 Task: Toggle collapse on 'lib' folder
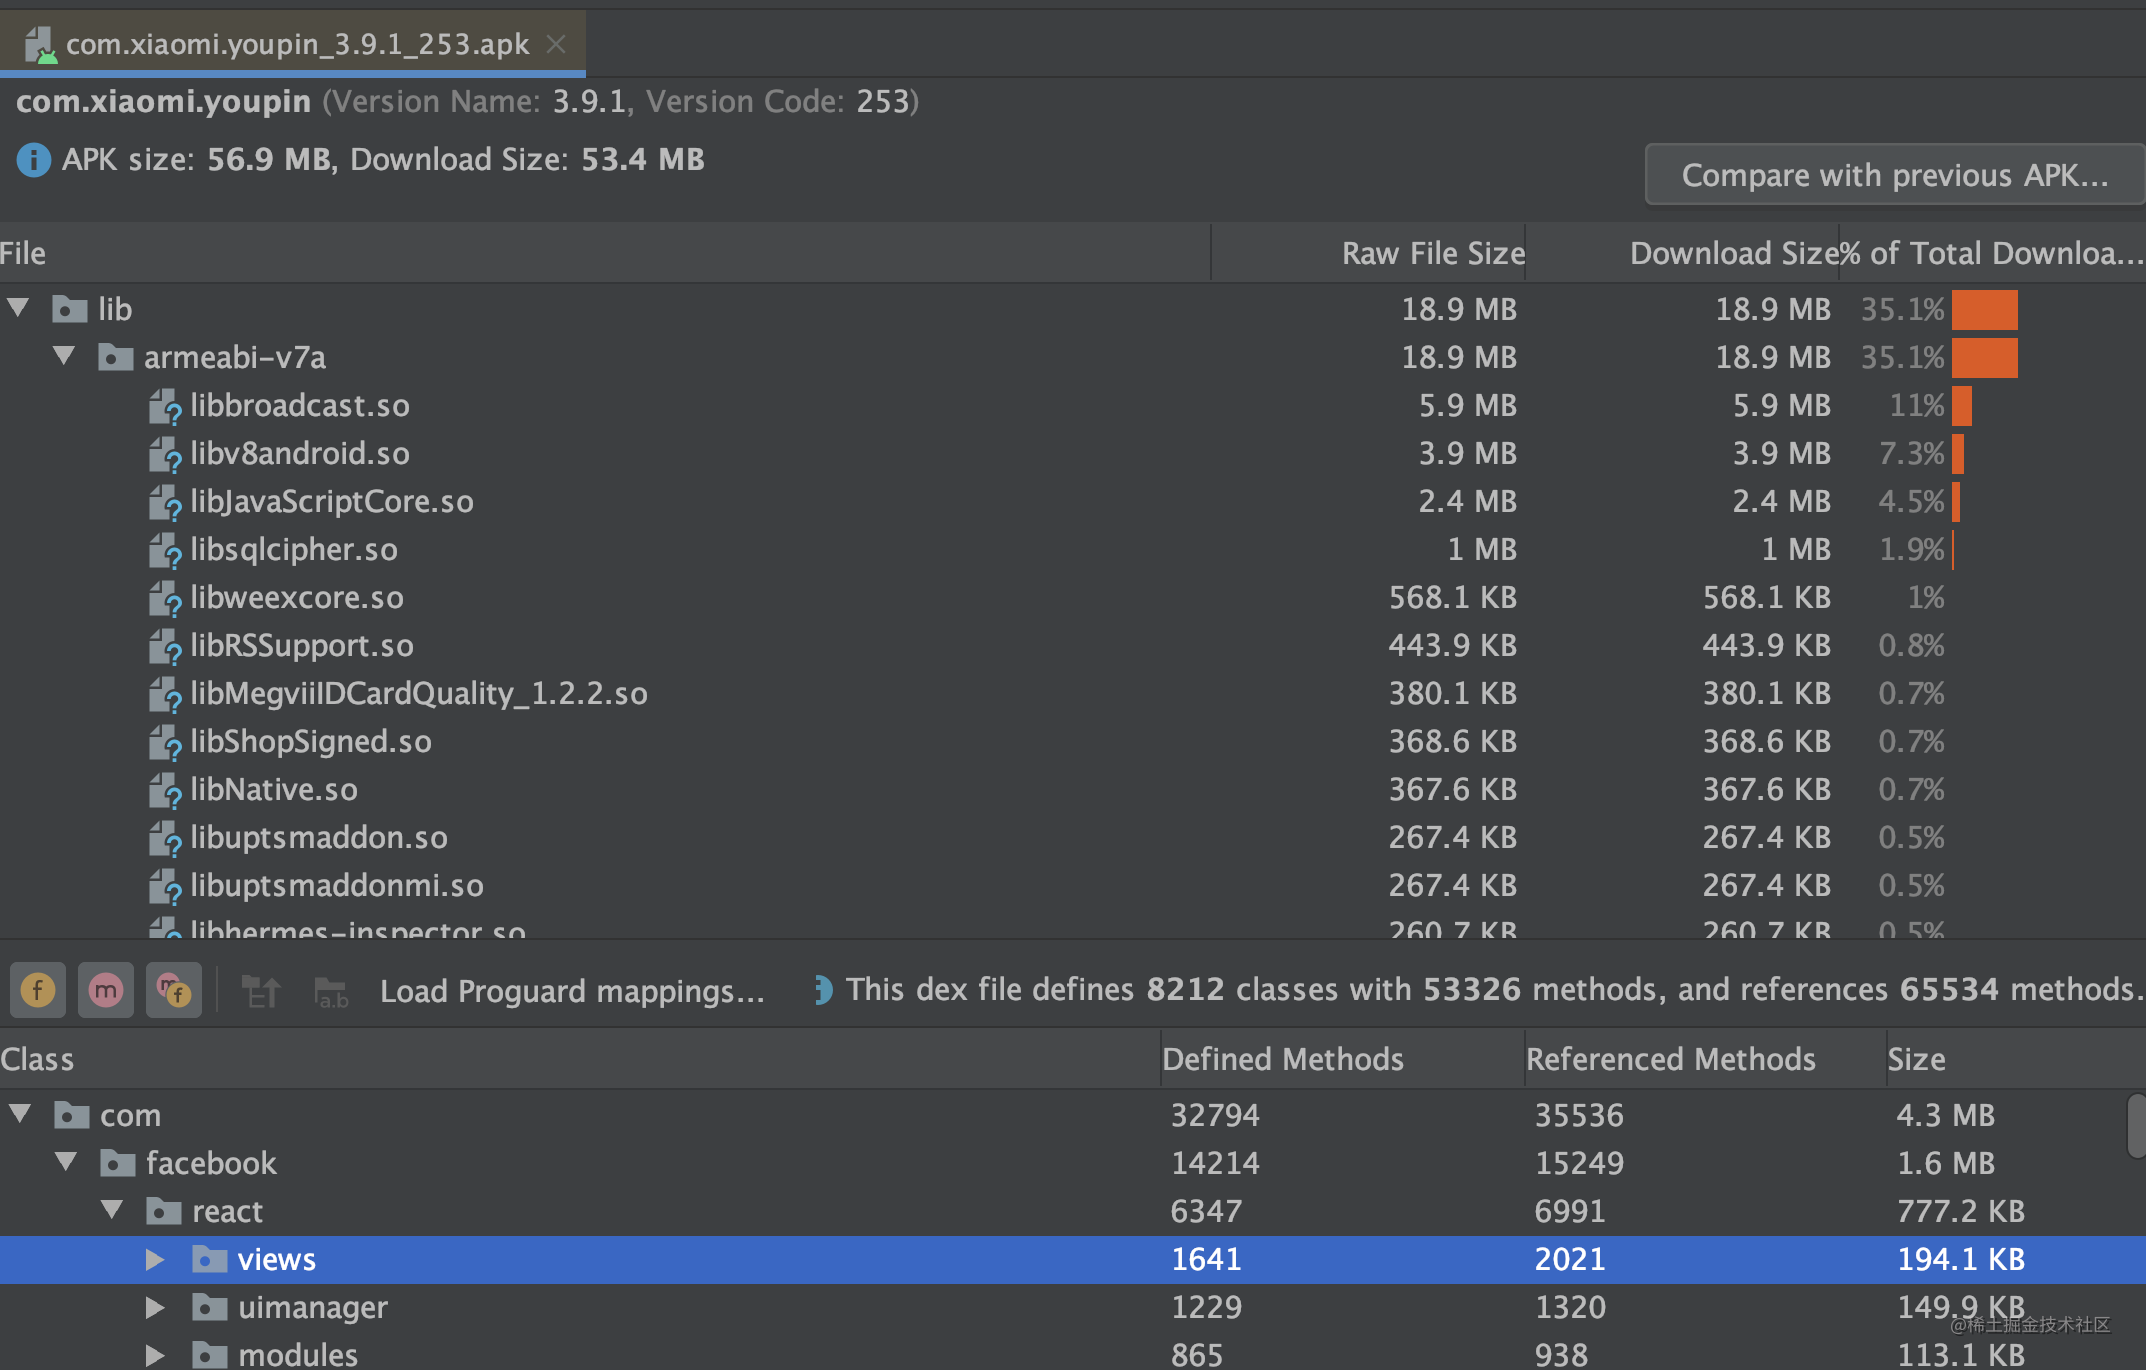[x=19, y=310]
